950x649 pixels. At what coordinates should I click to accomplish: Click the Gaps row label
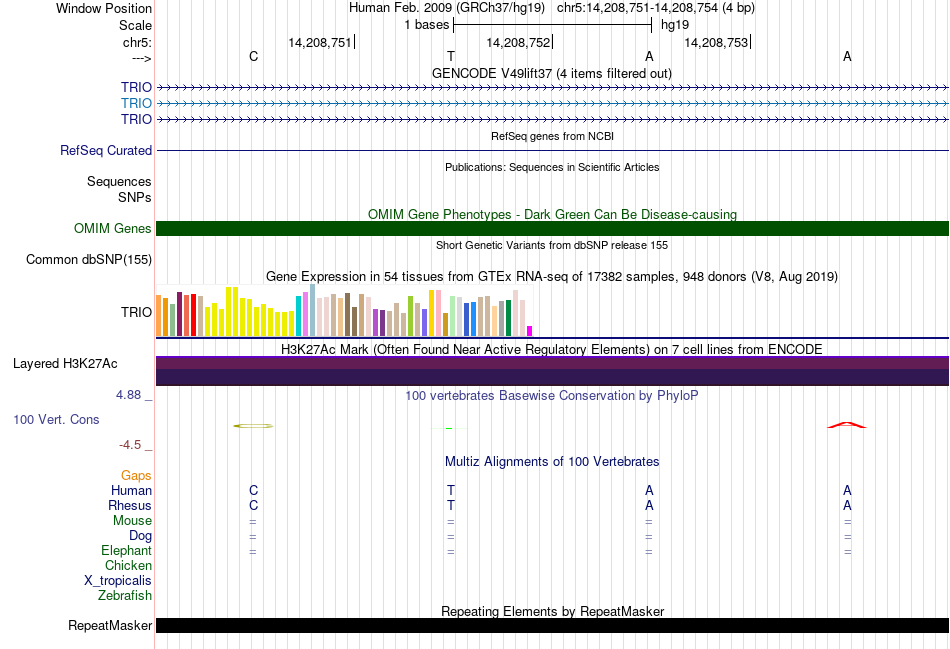coord(136,476)
